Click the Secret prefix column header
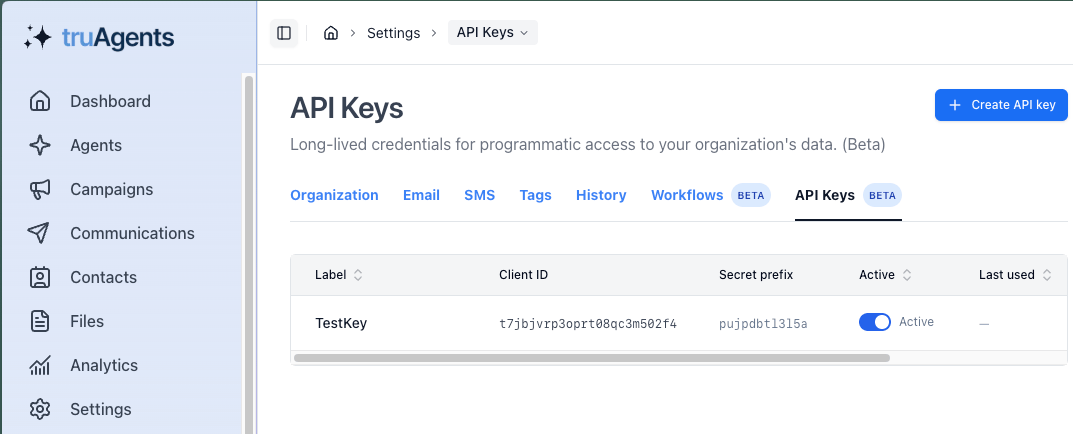 click(755, 275)
